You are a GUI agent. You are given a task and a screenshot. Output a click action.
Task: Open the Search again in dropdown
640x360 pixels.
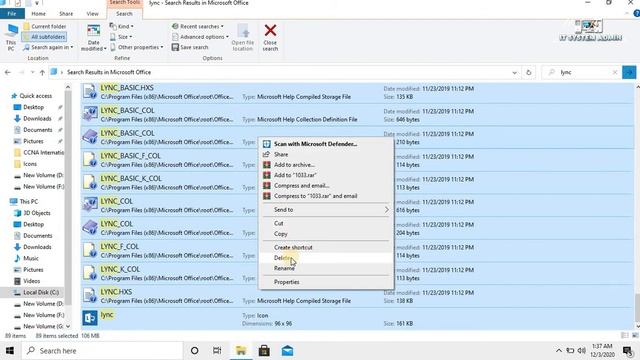coord(48,47)
